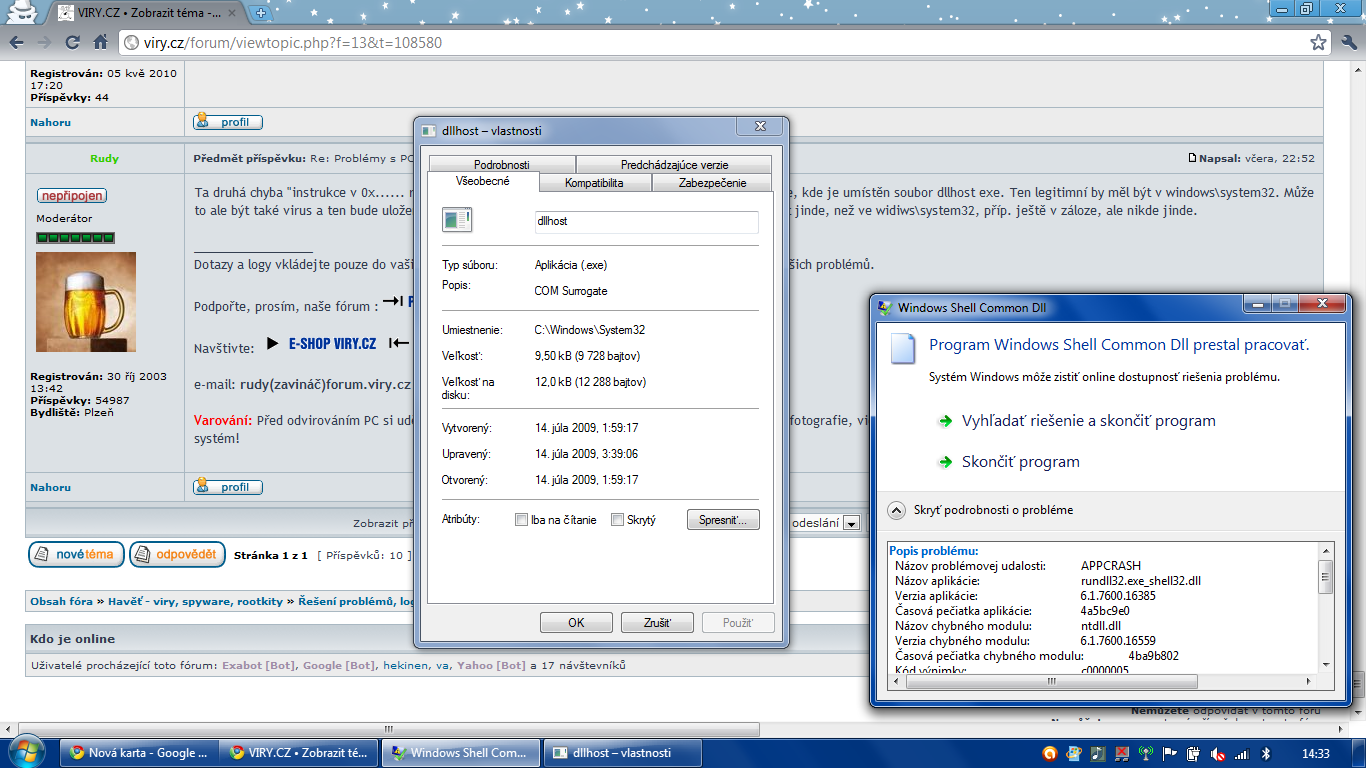Open advanced attributes via 'Spresniť...'

click(723, 520)
